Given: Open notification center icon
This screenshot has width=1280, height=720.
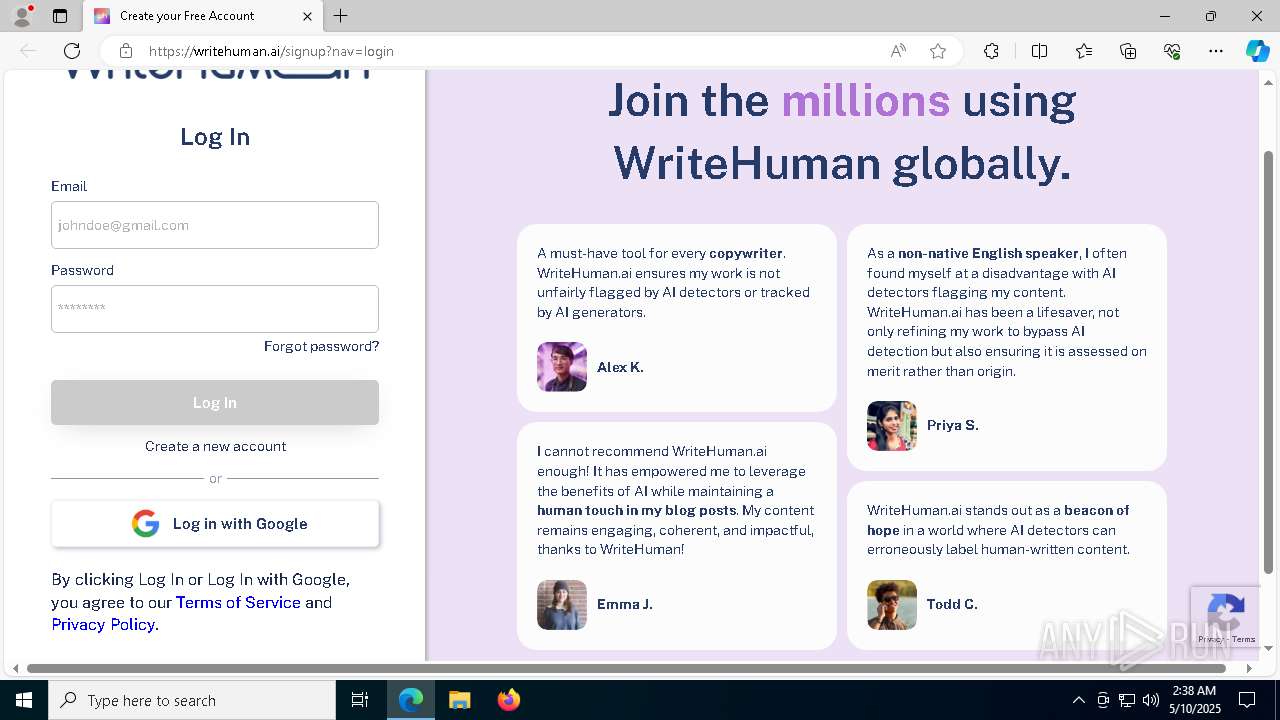Looking at the screenshot, I should click(x=1247, y=700).
